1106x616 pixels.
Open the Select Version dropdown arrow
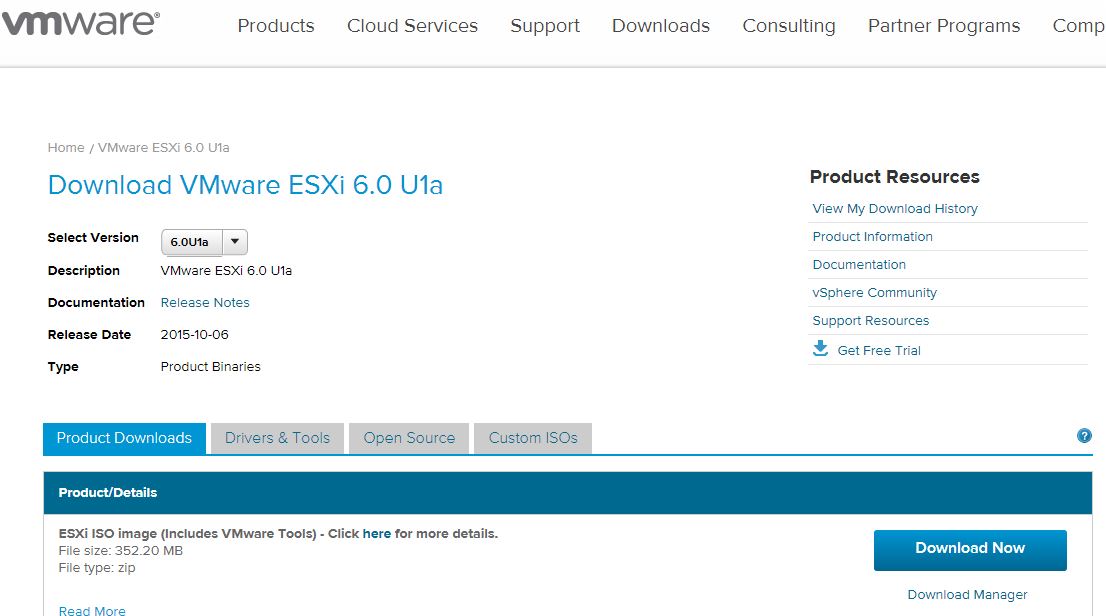(235, 241)
